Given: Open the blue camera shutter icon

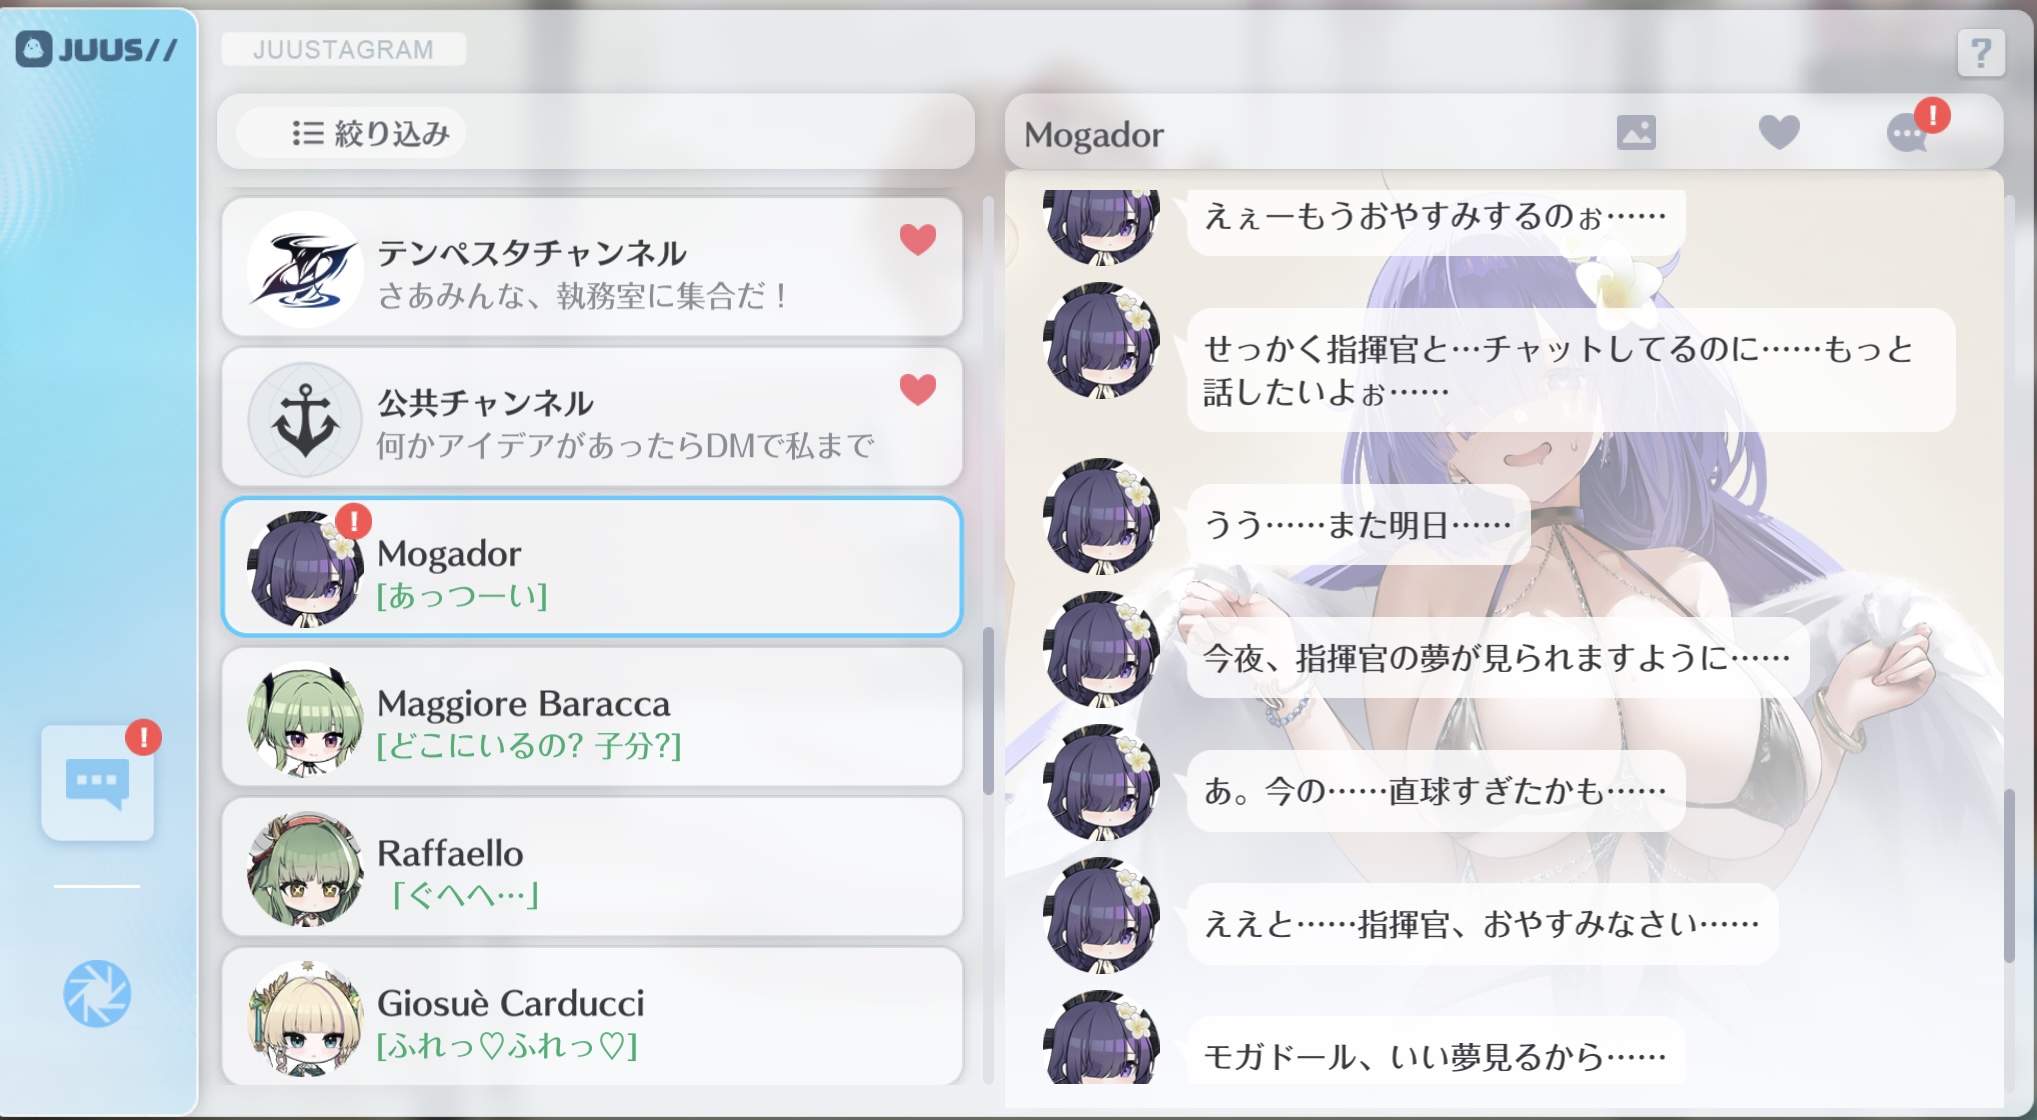Looking at the screenshot, I should pos(97,994).
